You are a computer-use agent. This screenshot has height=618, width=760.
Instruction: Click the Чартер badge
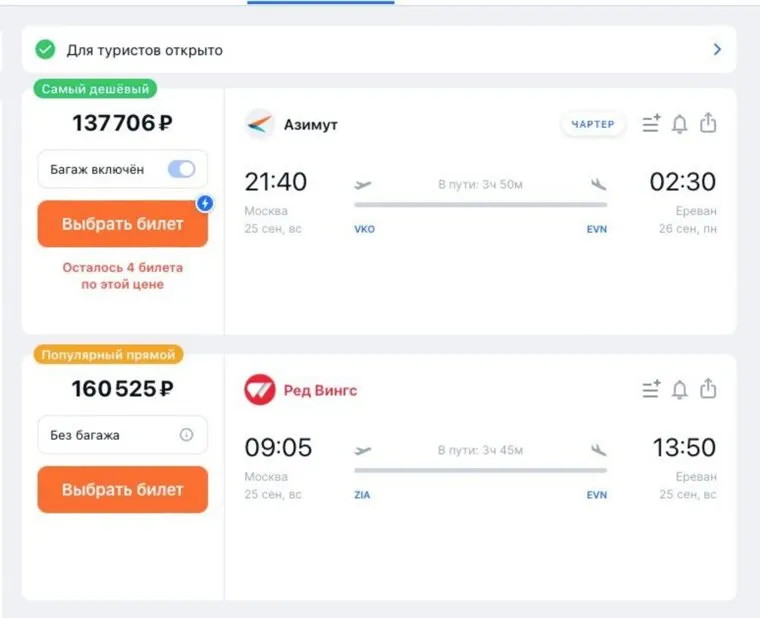click(x=593, y=124)
